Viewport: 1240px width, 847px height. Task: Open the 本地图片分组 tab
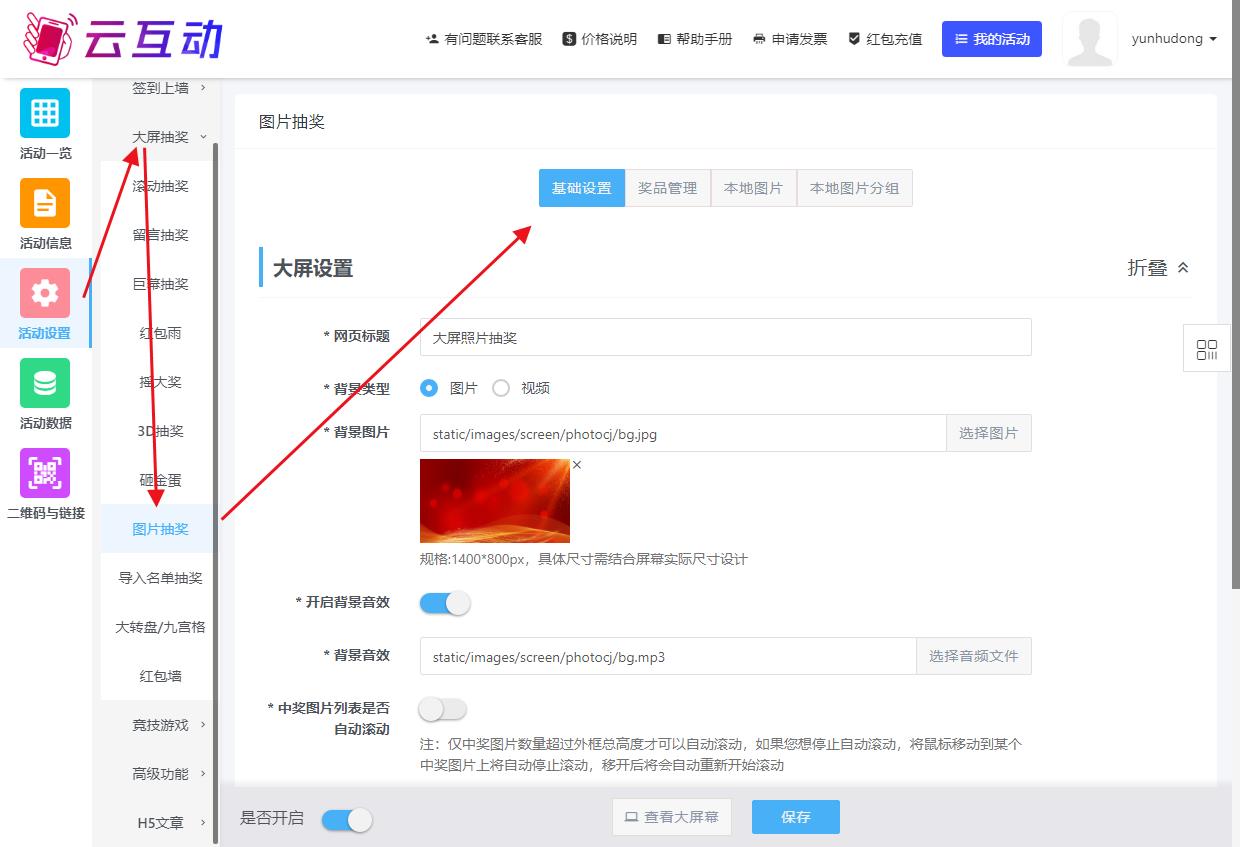click(x=854, y=188)
